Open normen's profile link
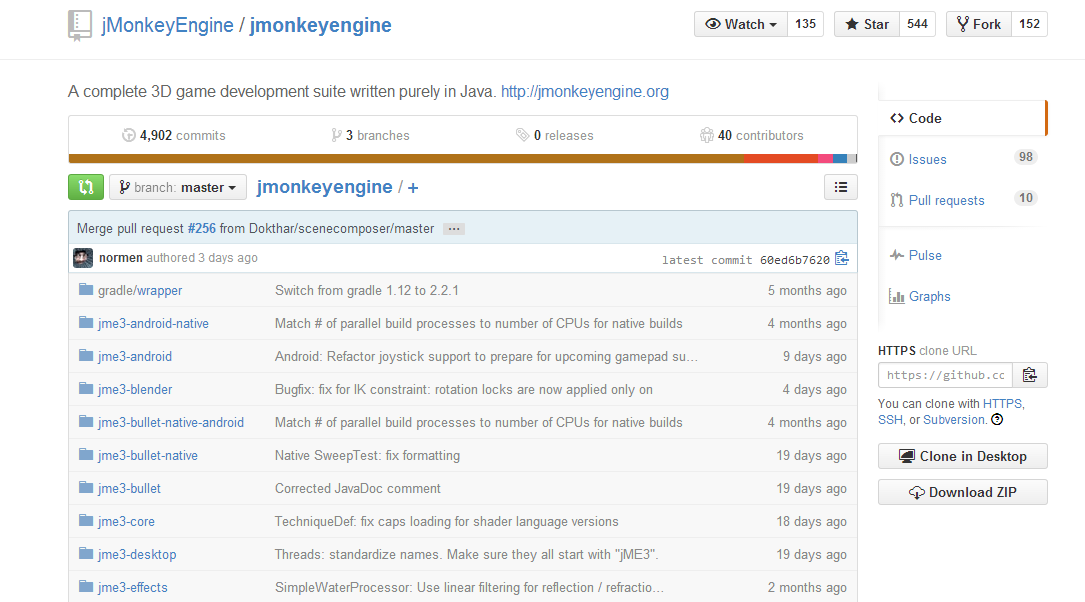Screen dimensions: 1085x602 120,257
